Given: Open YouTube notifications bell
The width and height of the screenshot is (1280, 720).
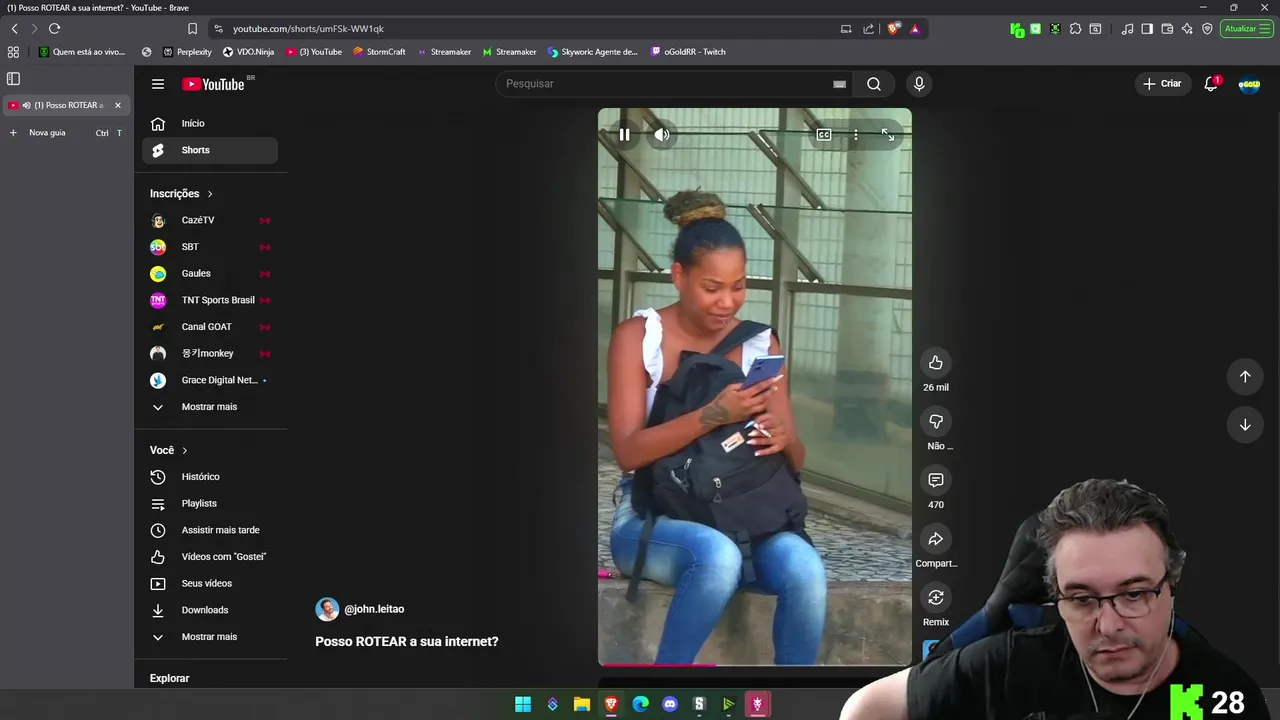Looking at the screenshot, I should pyautogui.click(x=1211, y=84).
